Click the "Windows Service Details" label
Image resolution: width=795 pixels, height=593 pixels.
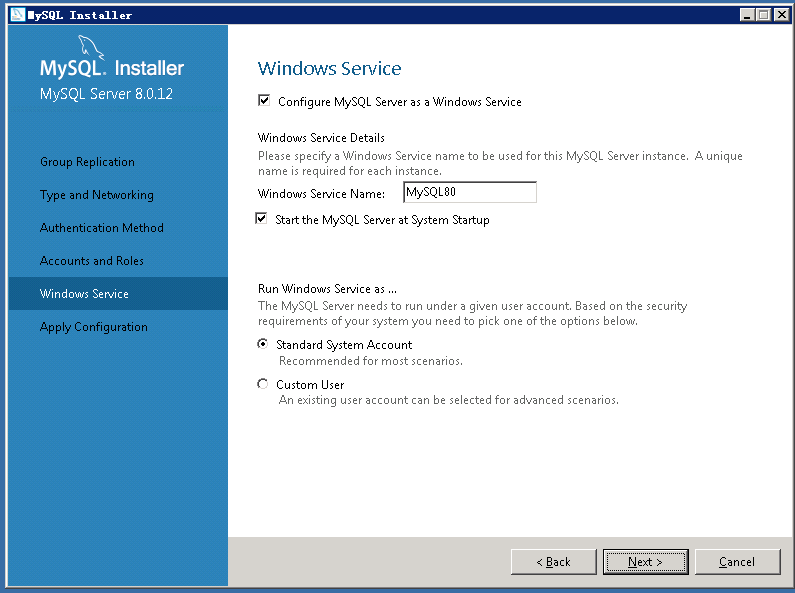point(321,138)
